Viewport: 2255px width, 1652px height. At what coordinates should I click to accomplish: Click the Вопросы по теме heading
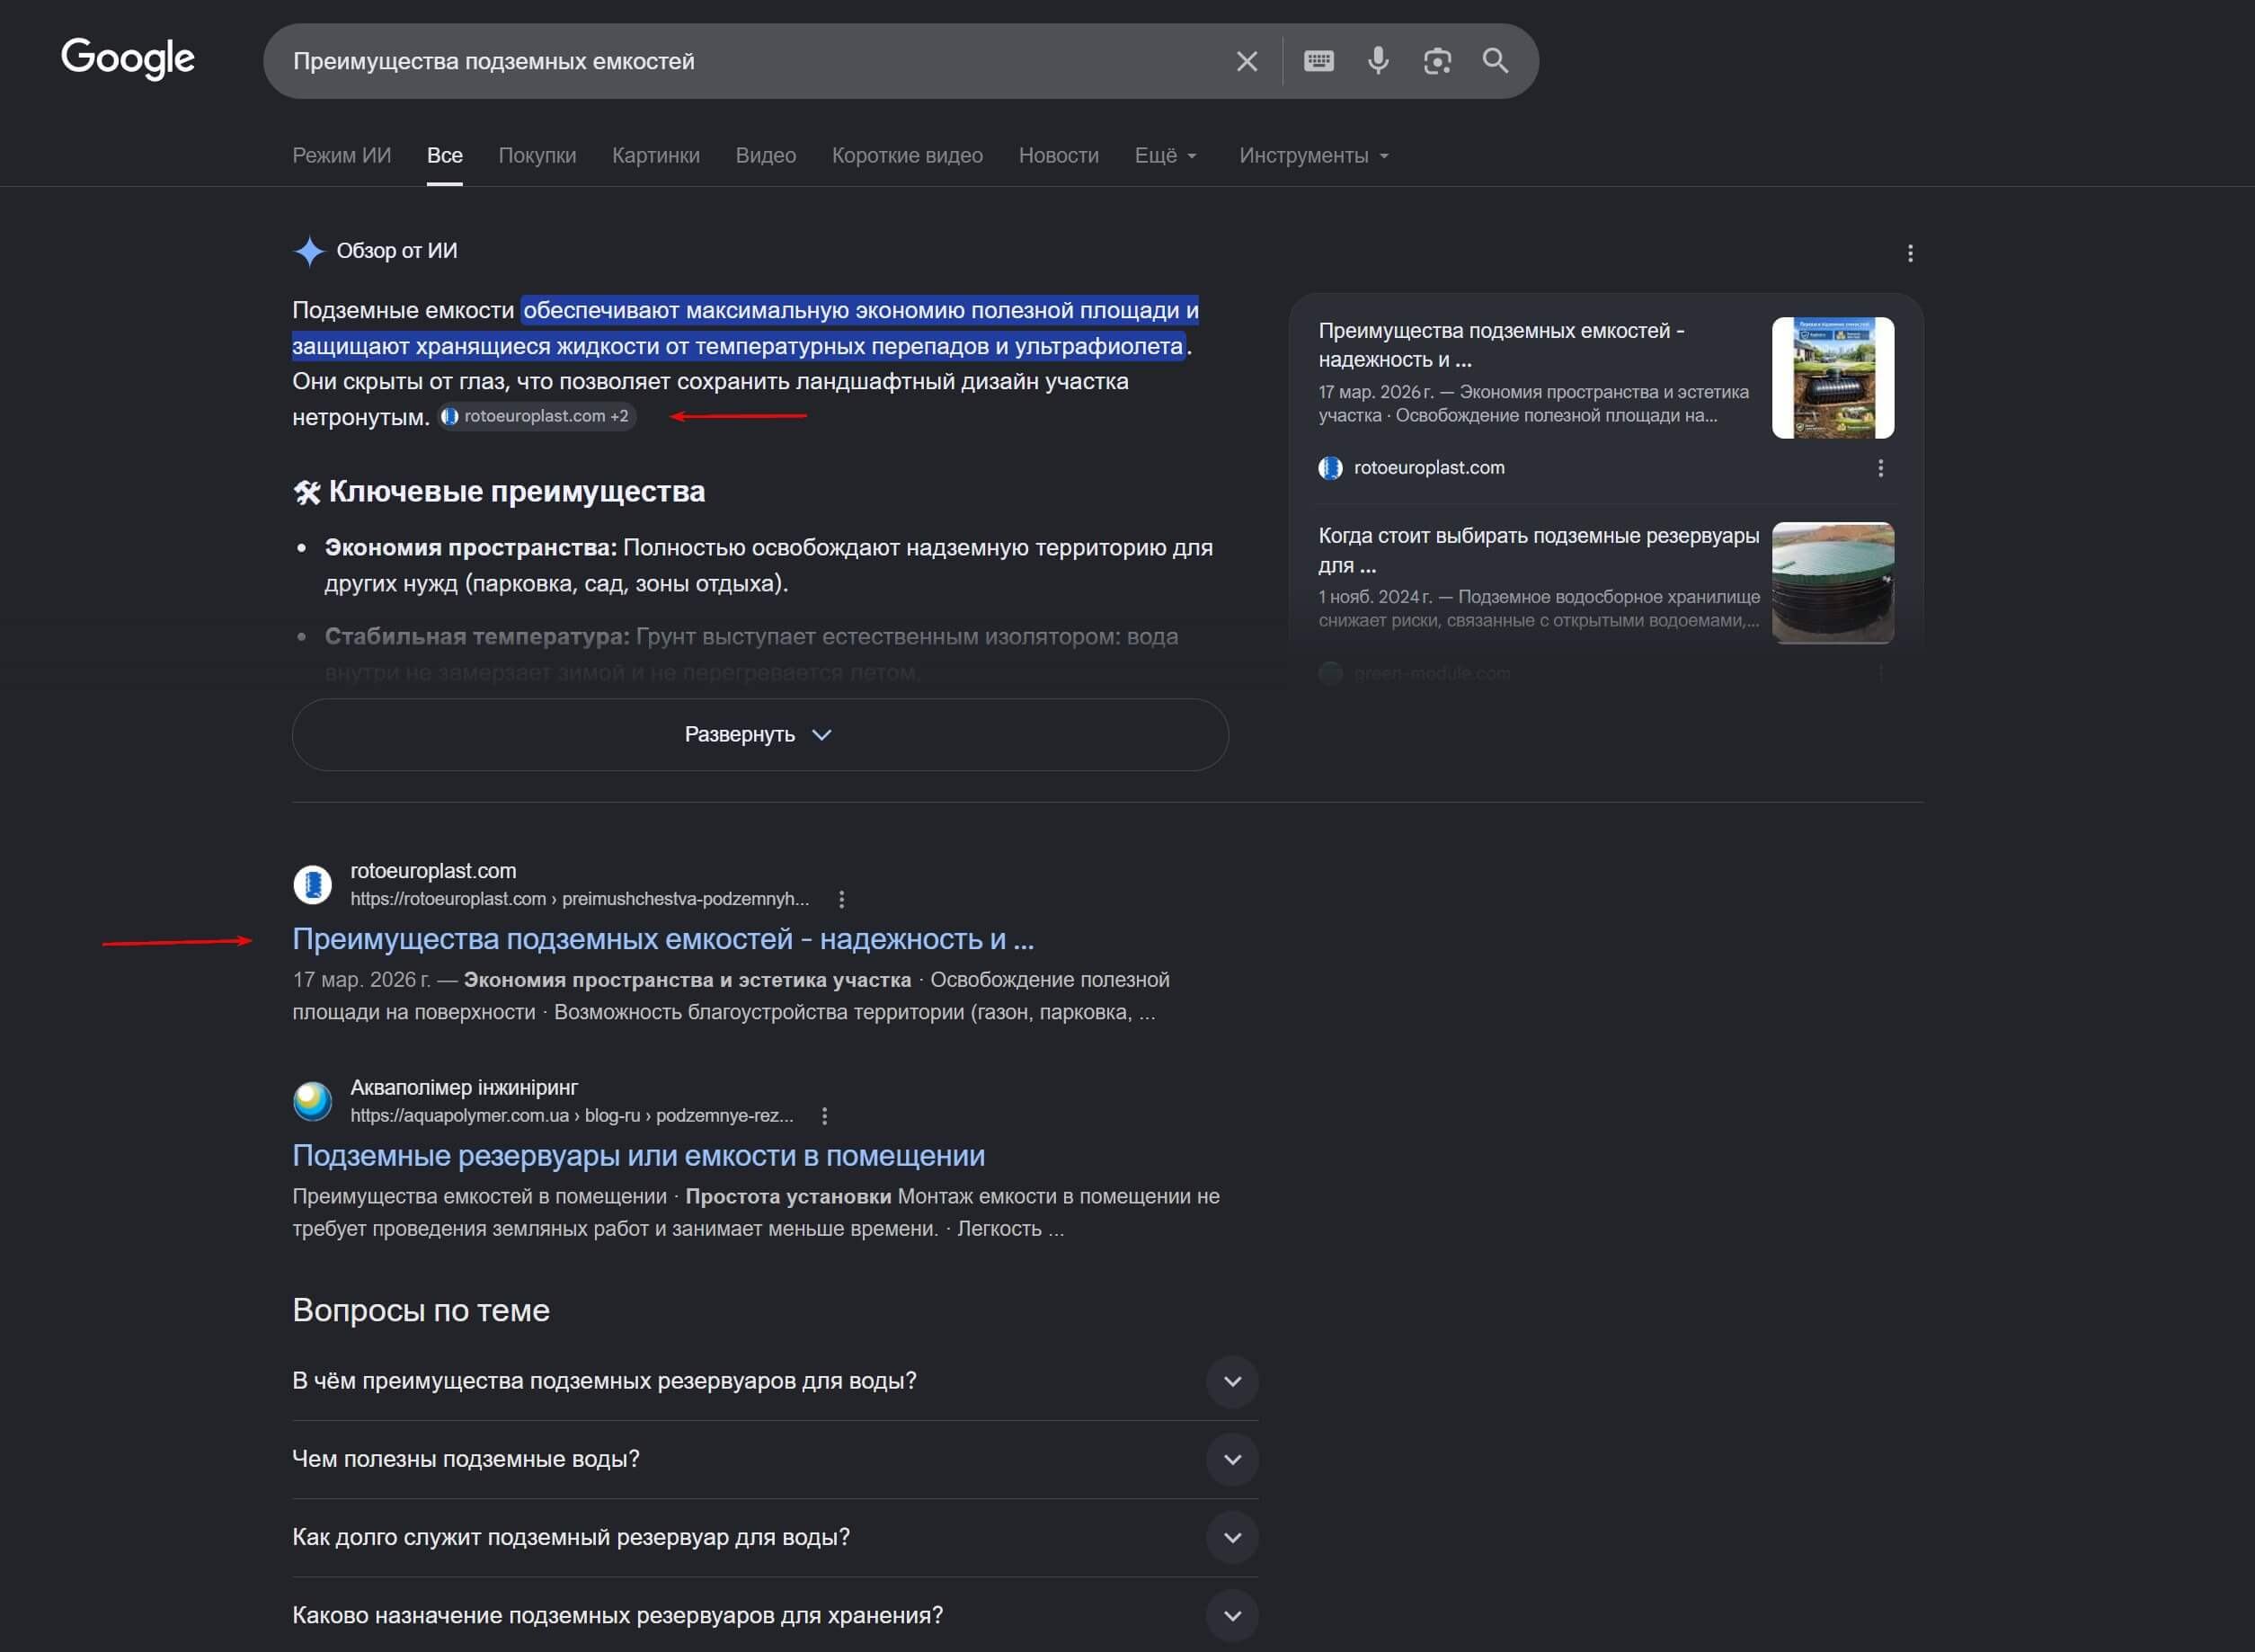pos(421,1310)
